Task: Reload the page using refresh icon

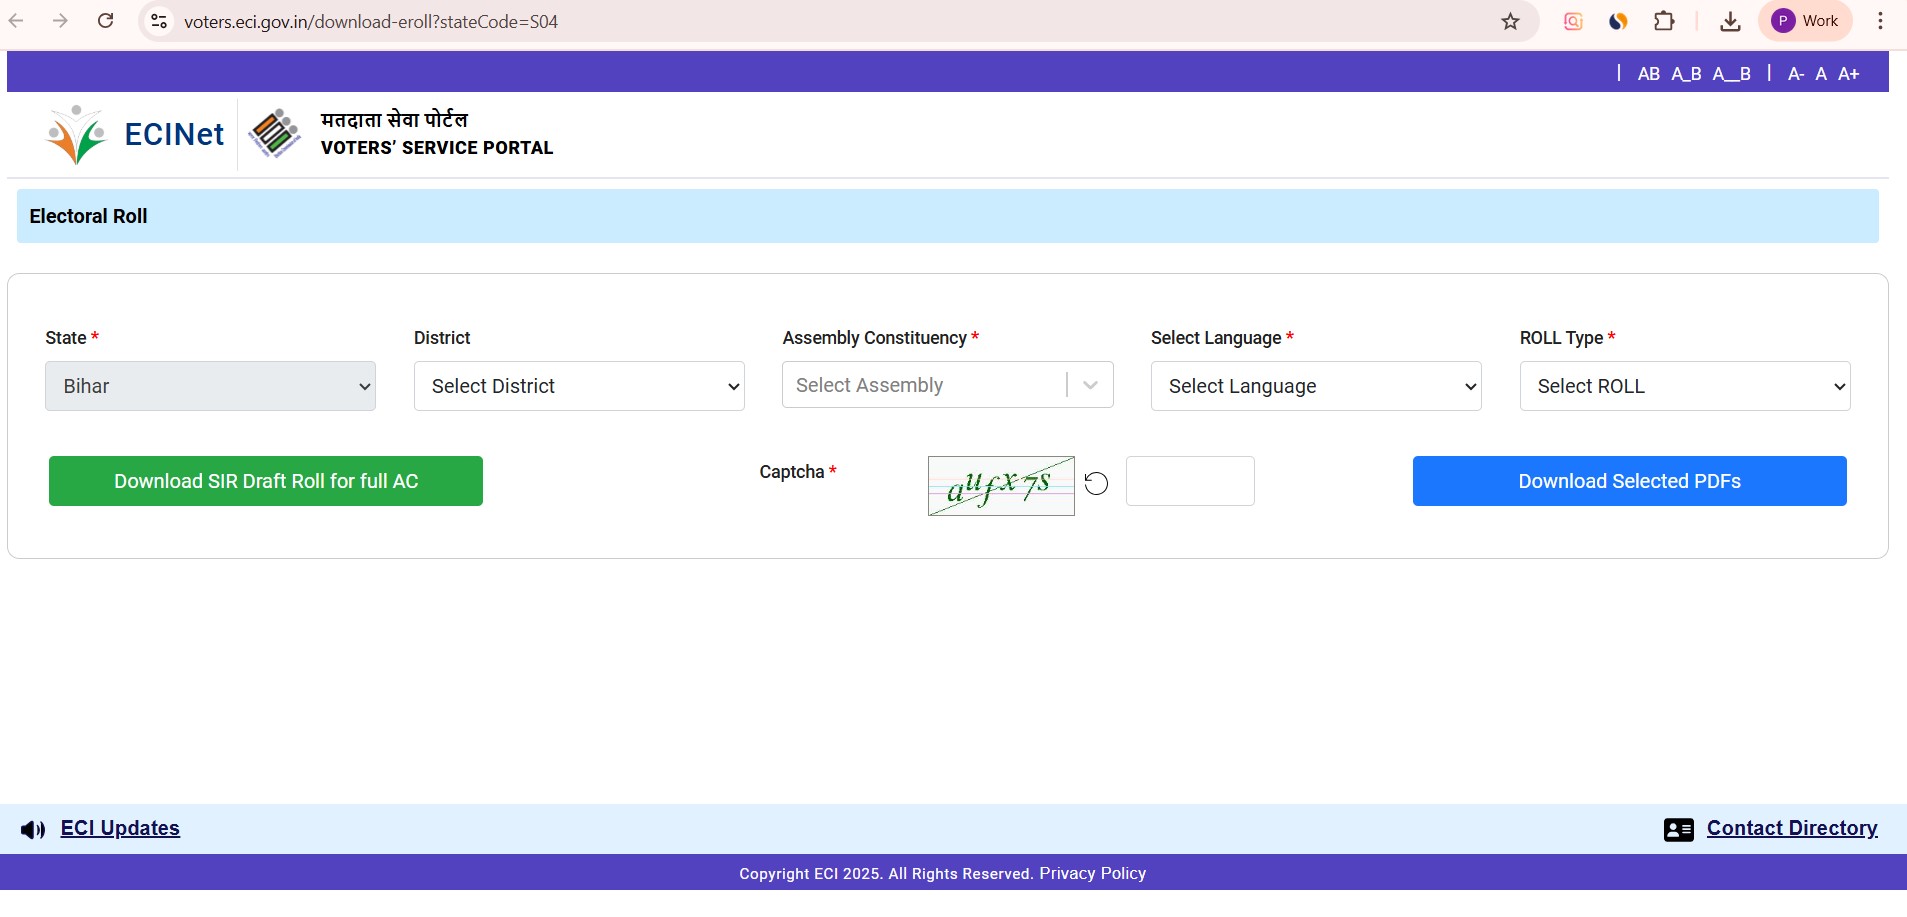Action: (106, 21)
